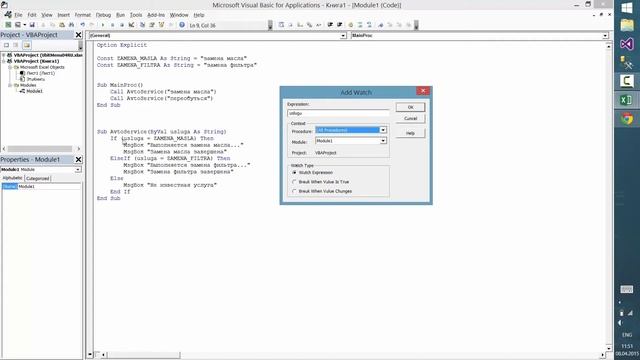Click List Properties/Methods icon in Edit toolbar

click(281, 25)
